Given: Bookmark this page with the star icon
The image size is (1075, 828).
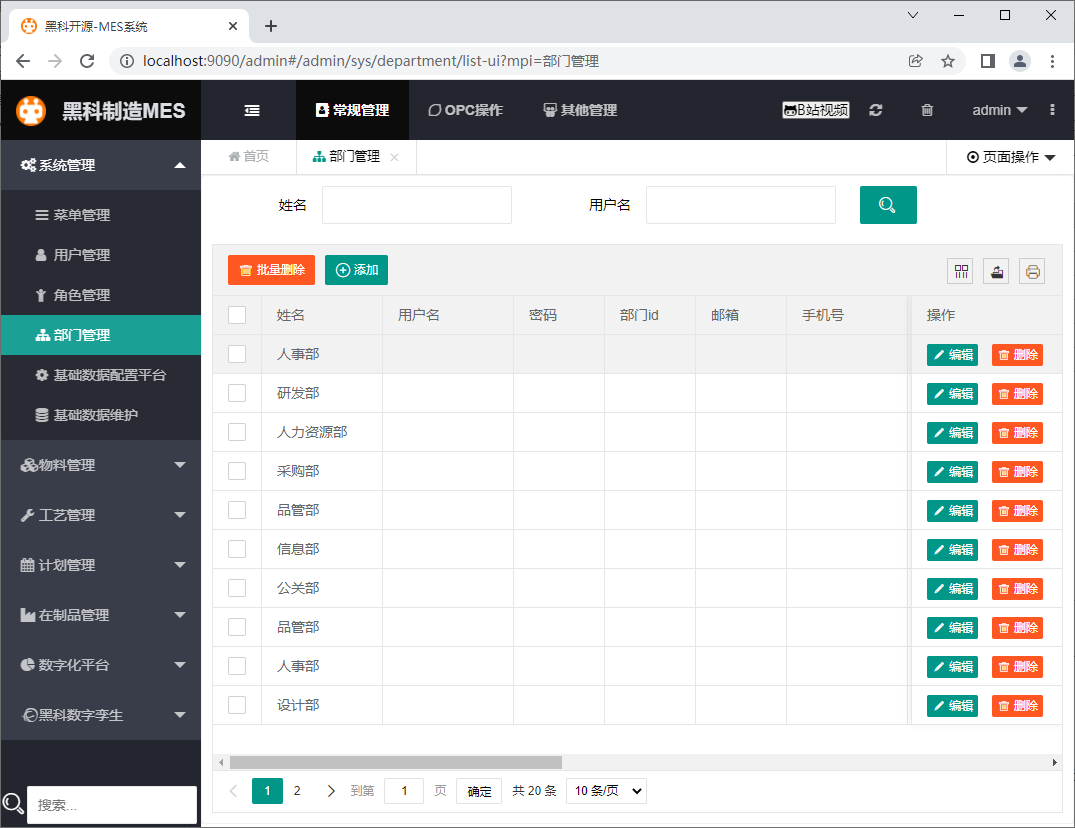Looking at the screenshot, I should tap(947, 61).
